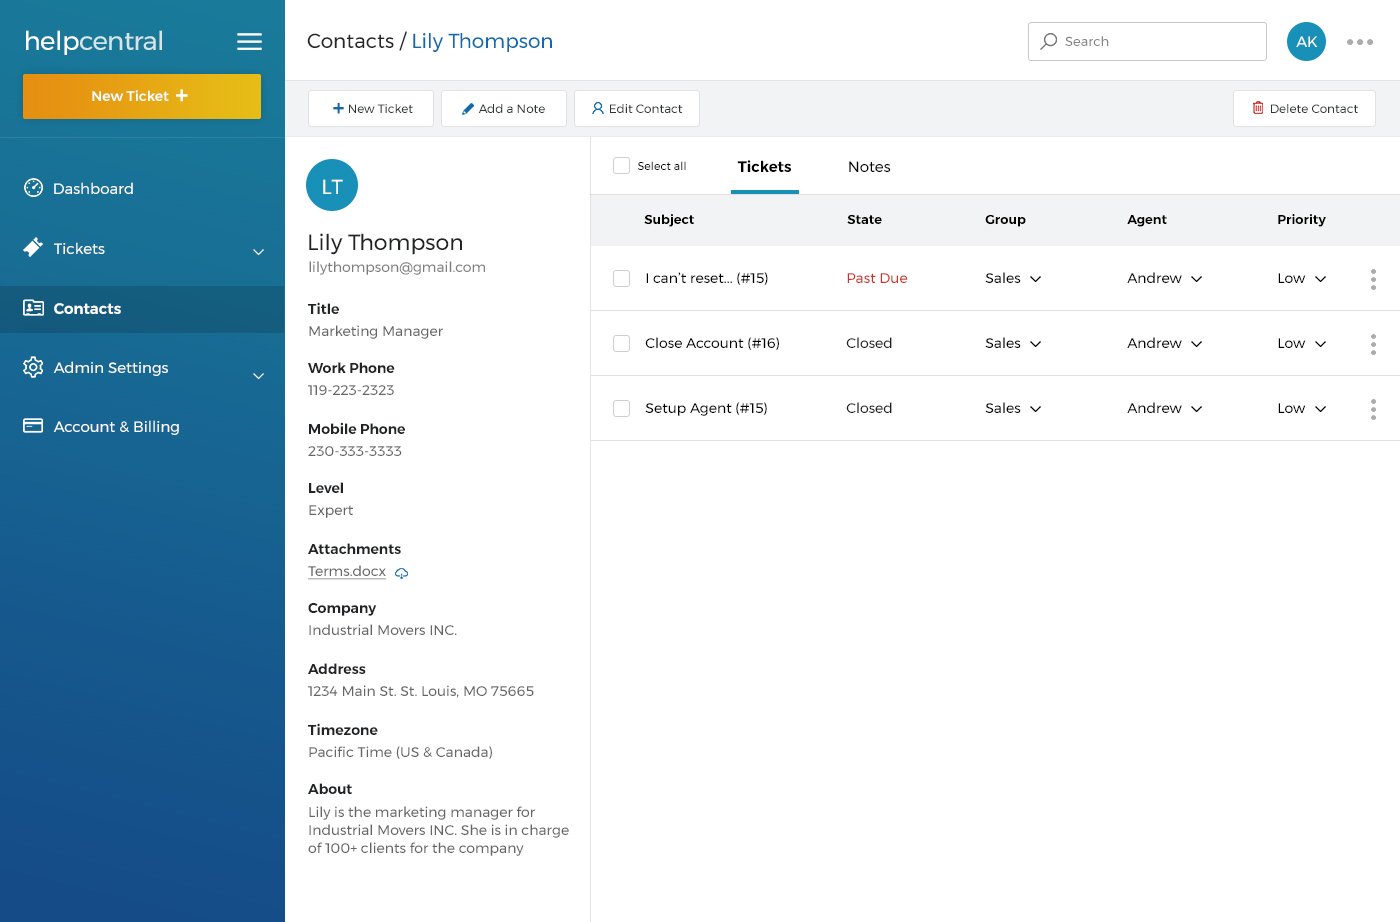Open row options for Setup Agent ticket
The height and width of the screenshot is (922, 1400).
[x=1373, y=409]
